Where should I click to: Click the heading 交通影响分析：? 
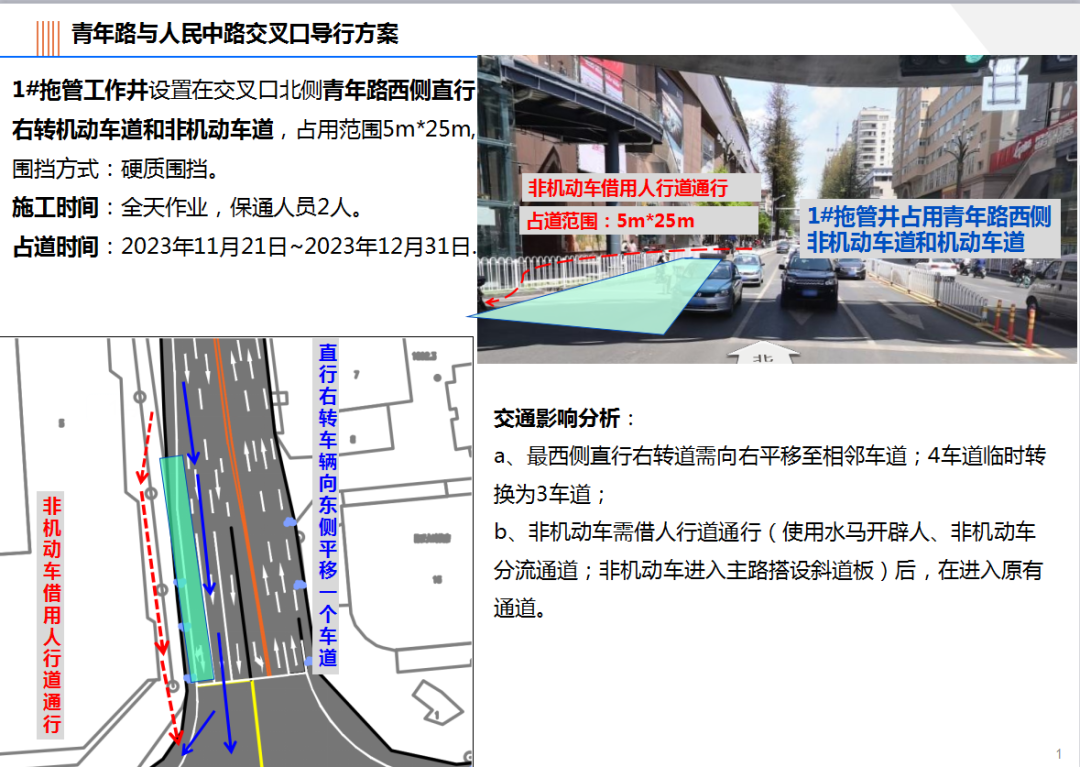564,418
